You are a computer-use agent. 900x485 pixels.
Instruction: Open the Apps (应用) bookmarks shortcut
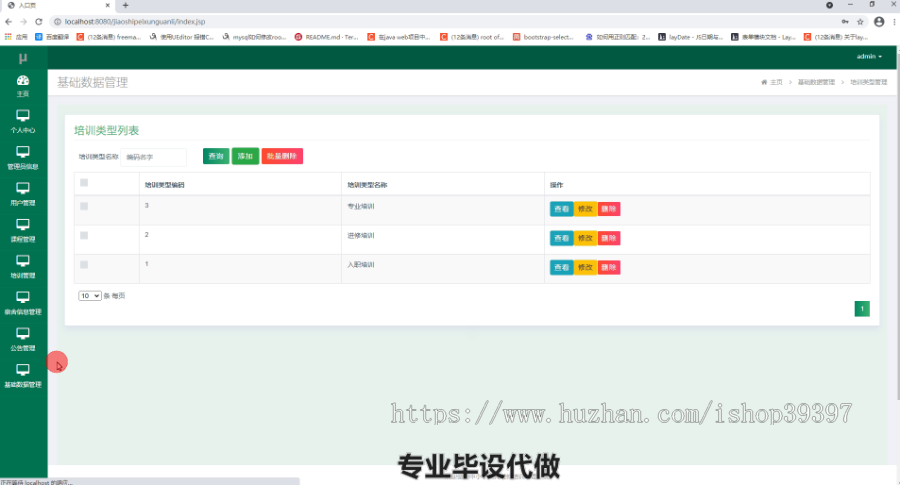[x=16, y=37]
